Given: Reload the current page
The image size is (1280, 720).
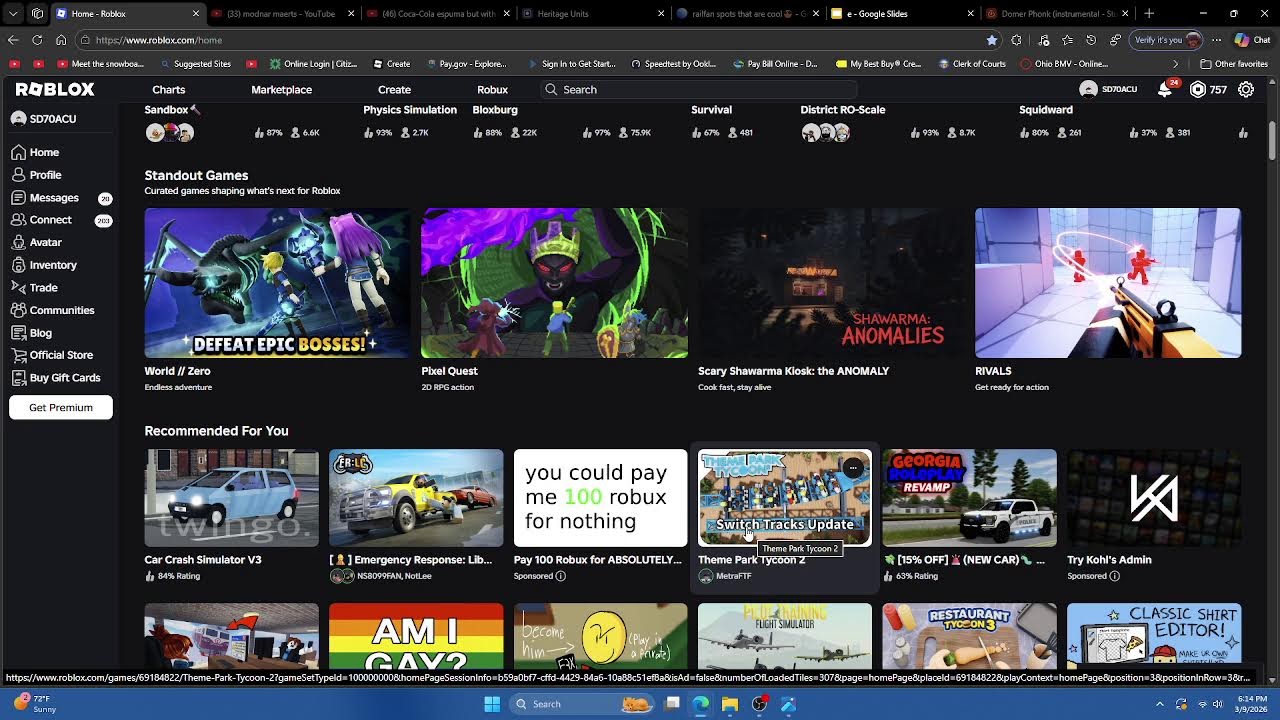Looking at the screenshot, I should pos(37,40).
